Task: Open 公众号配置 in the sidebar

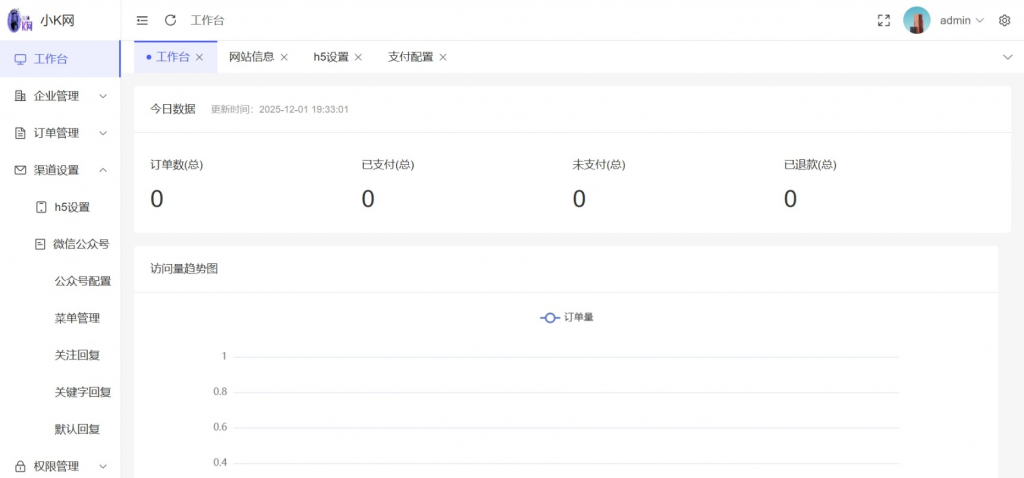Action: tap(83, 281)
